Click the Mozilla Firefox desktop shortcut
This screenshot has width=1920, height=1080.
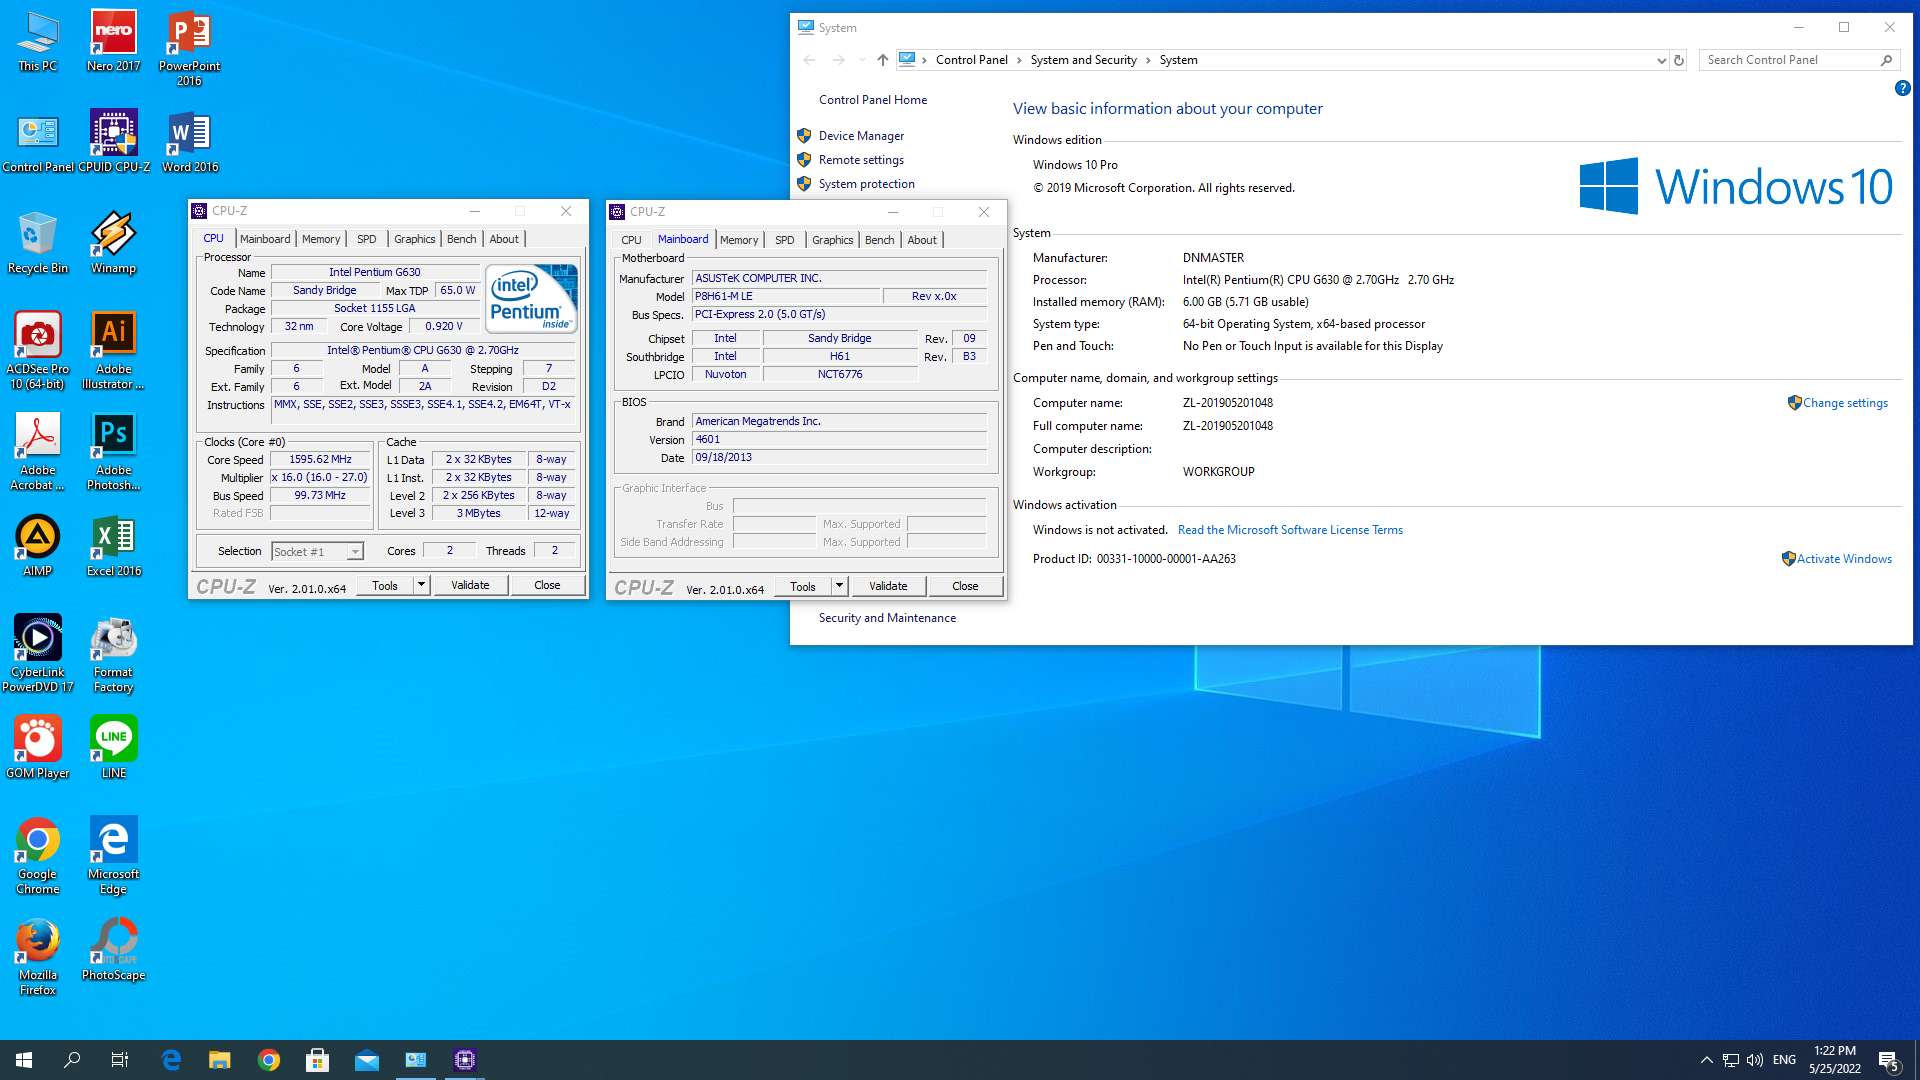pos(38,957)
